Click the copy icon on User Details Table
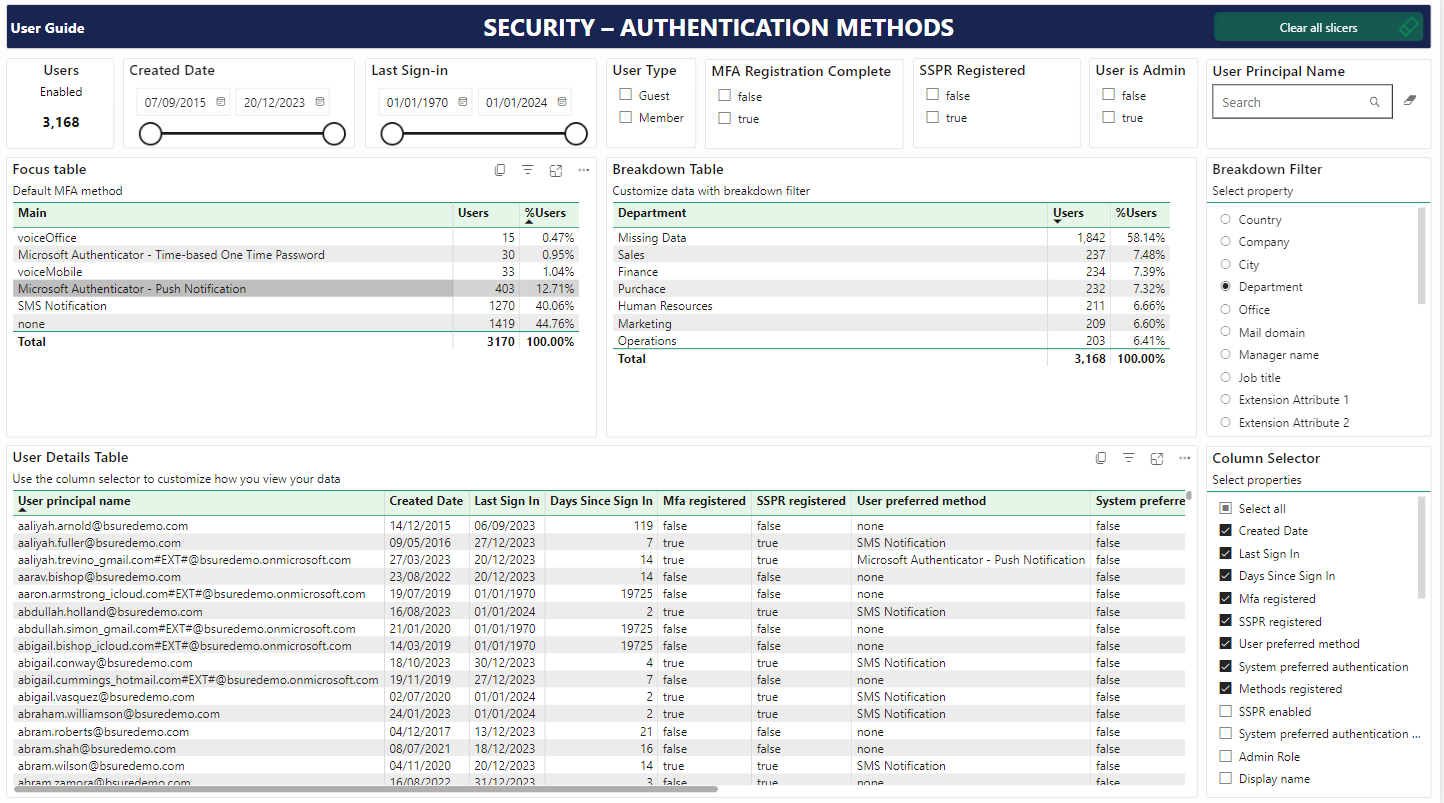Image resolution: width=1444 pixels, height=803 pixels. click(x=1101, y=458)
